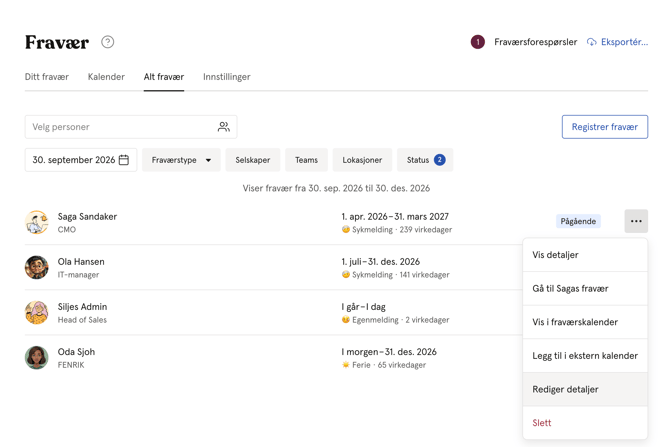
Task: Choose Legg til i ekstern kalender
Action: (585, 356)
